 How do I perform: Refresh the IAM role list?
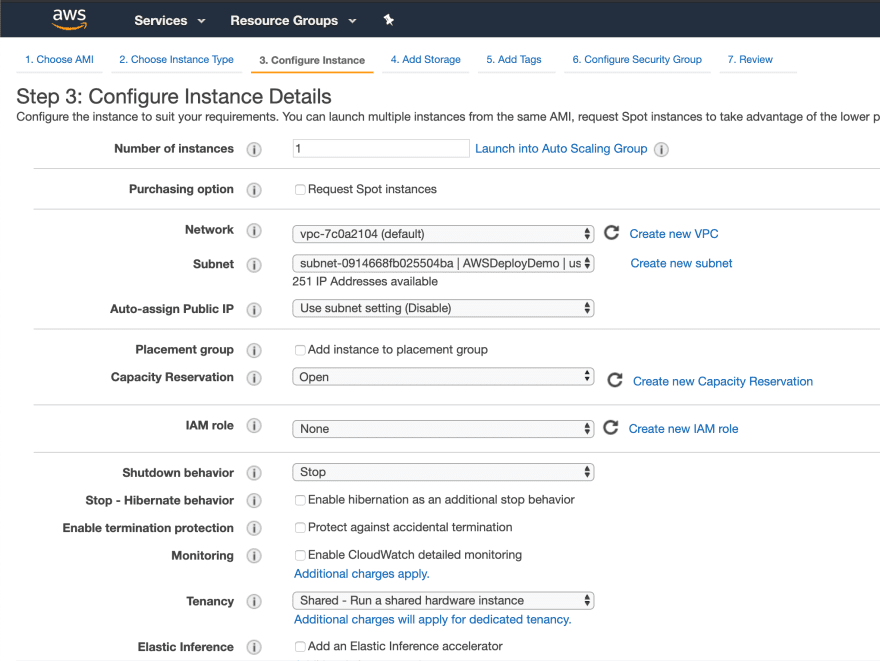611,428
